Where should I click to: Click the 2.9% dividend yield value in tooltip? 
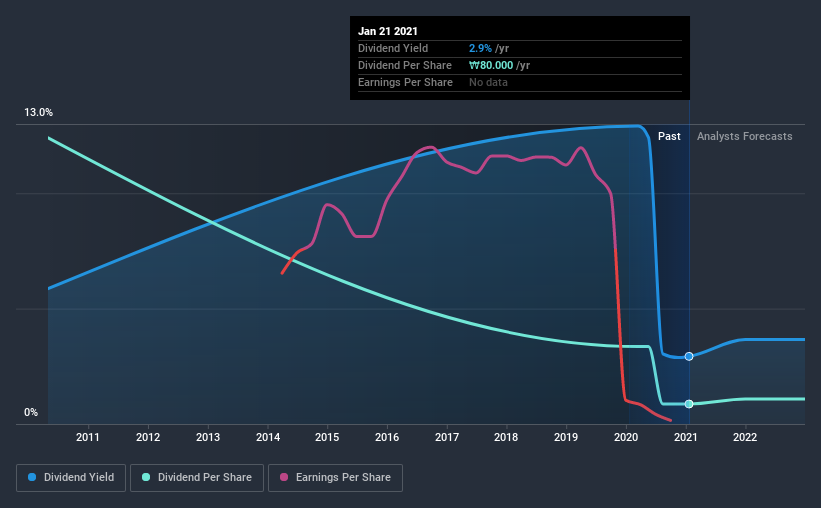[480, 48]
